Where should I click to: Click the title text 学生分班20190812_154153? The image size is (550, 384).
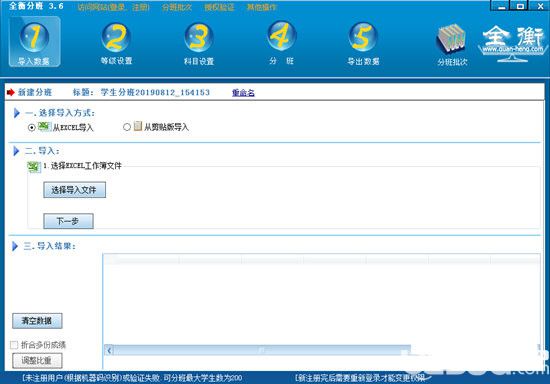pos(155,92)
